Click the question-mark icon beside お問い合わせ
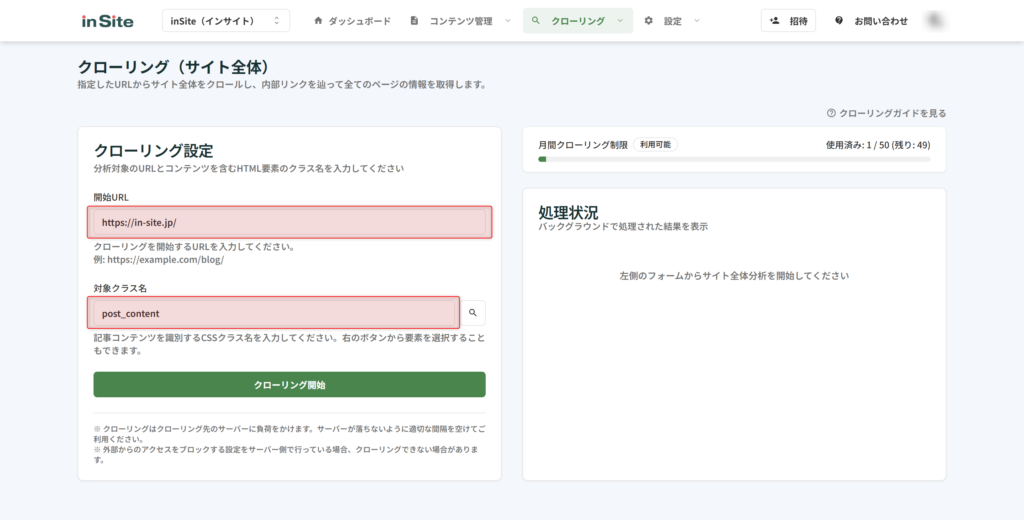Viewport: 1024px width, 520px height. [839, 21]
